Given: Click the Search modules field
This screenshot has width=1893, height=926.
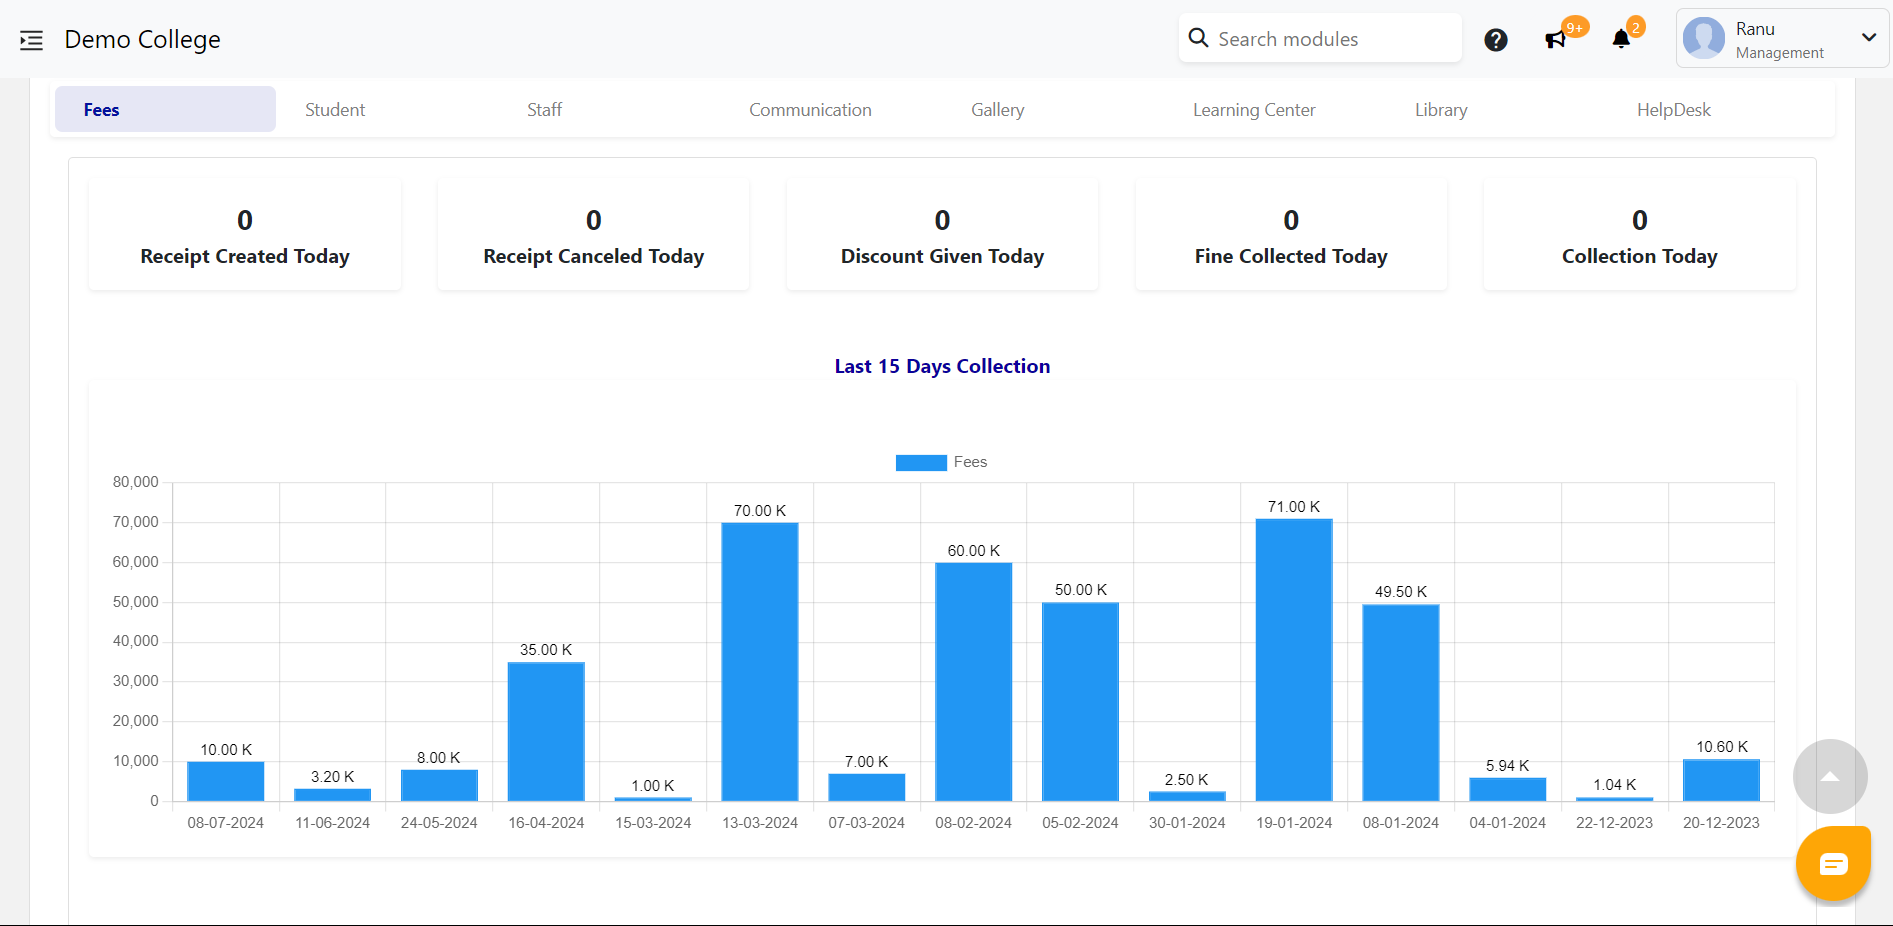Looking at the screenshot, I should pos(1320,38).
